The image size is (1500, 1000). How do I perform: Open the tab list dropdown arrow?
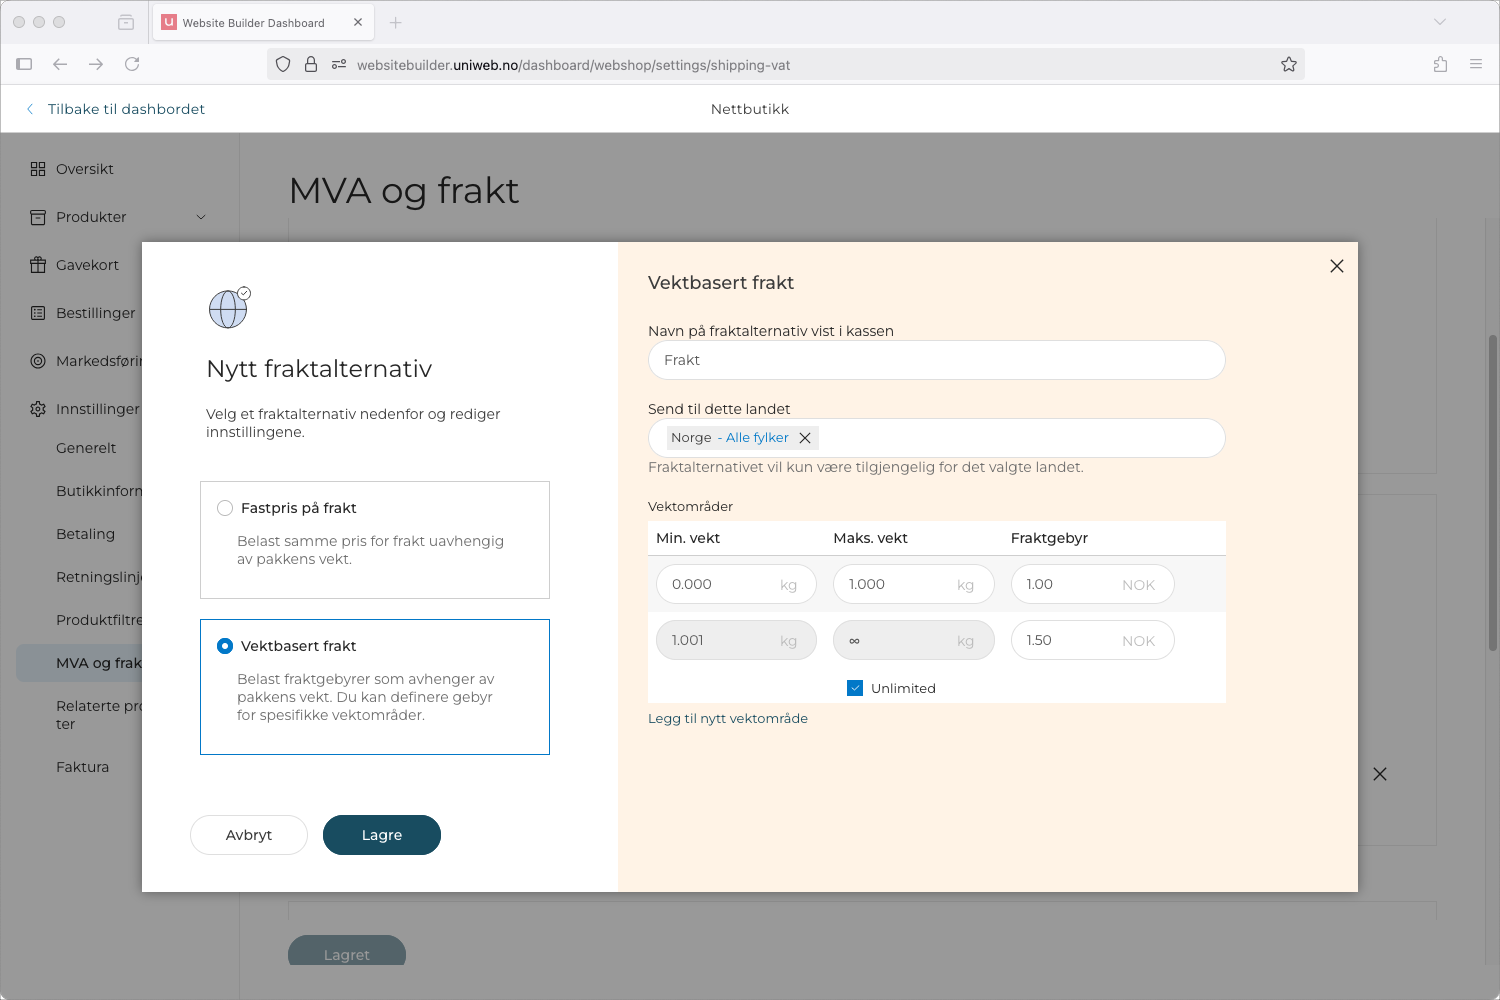pos(1440,22)
